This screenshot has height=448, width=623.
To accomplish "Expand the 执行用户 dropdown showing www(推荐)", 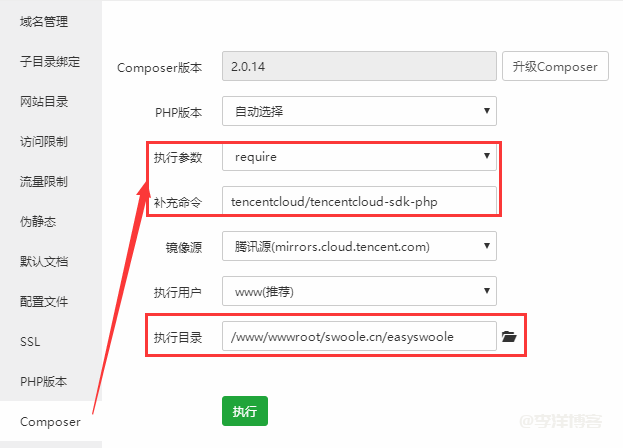I will pos(359,292).
